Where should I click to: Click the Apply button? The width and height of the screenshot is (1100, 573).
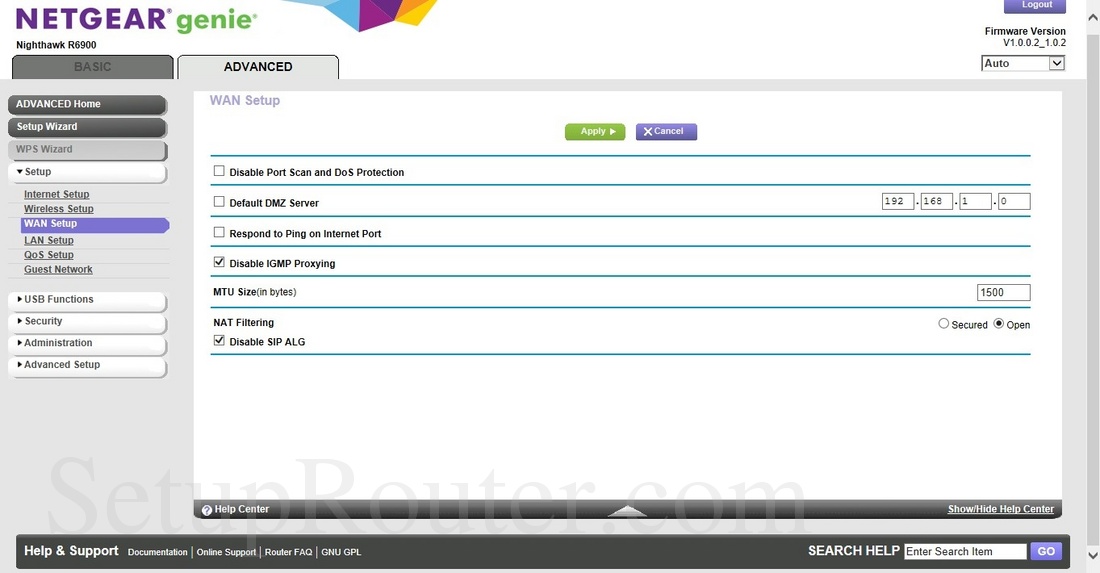pos(595,132)
